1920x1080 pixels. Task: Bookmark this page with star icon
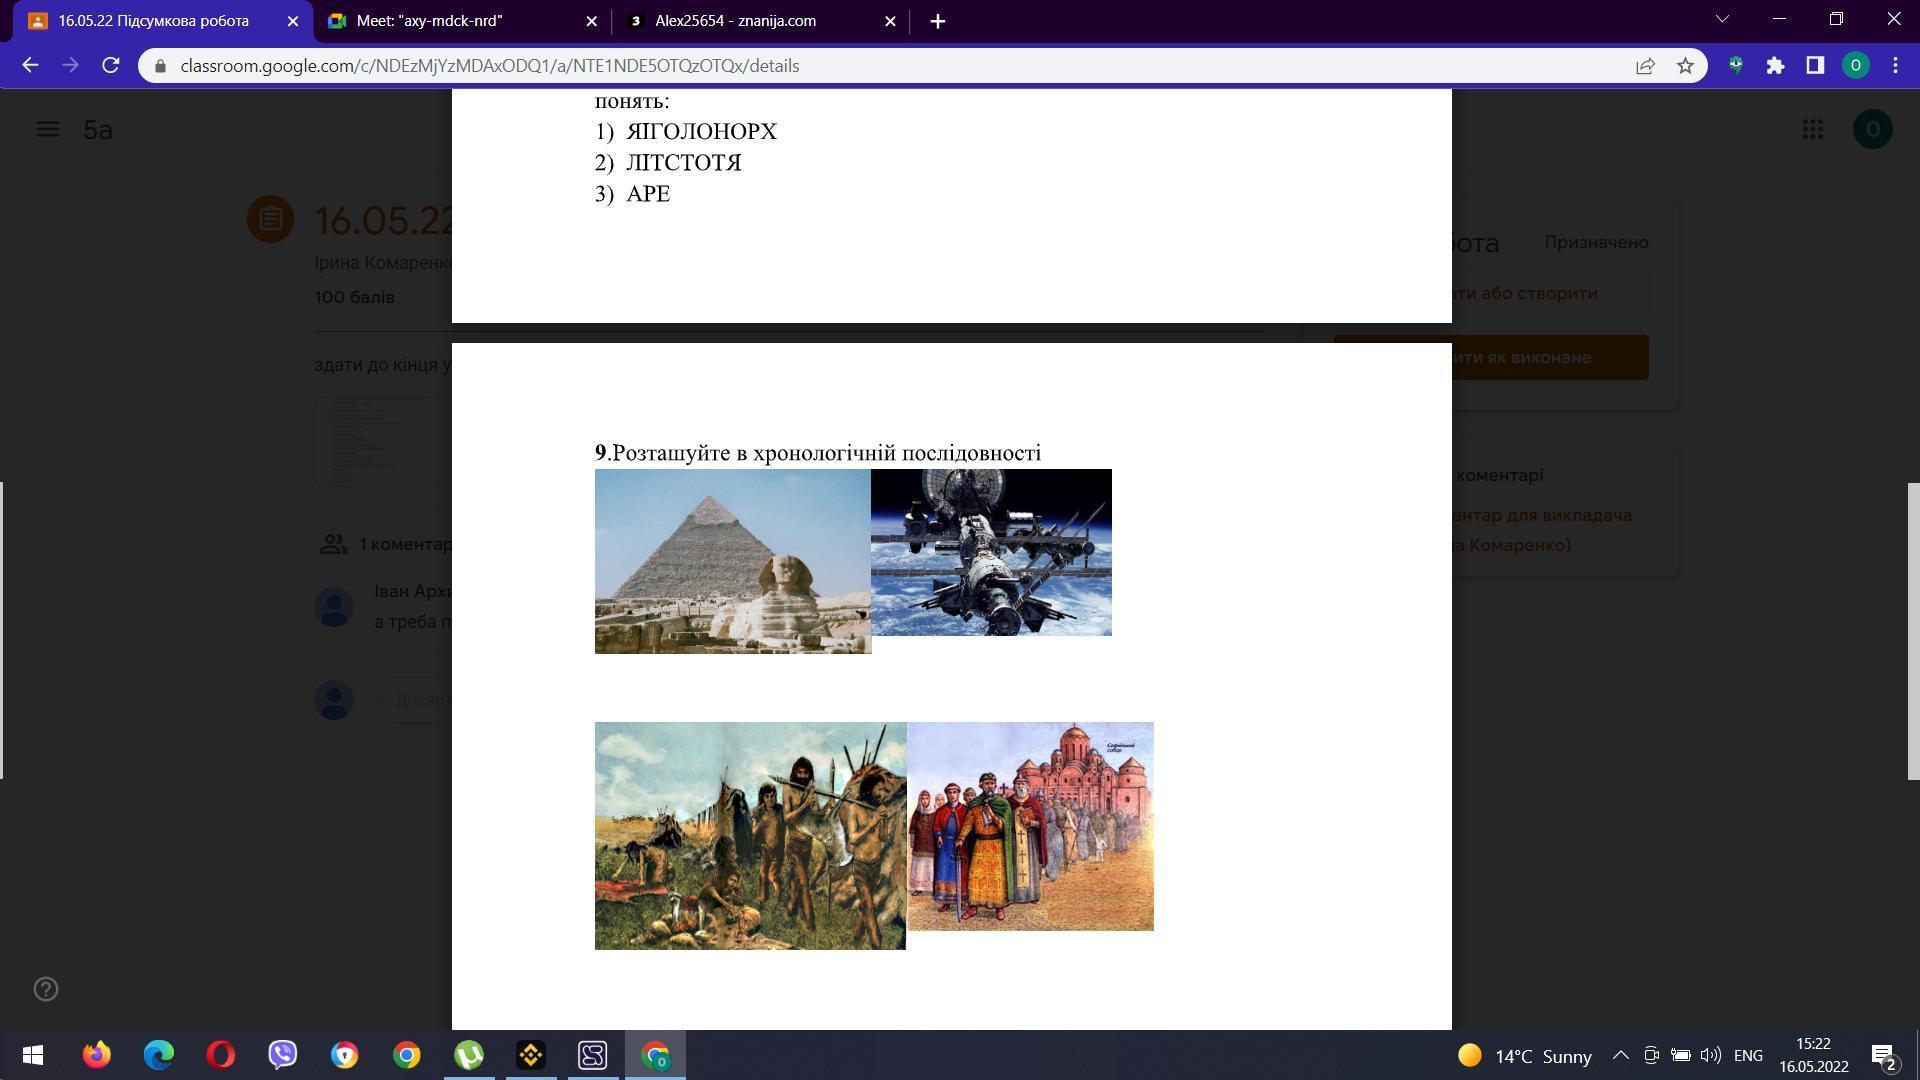click(1685, 65)
